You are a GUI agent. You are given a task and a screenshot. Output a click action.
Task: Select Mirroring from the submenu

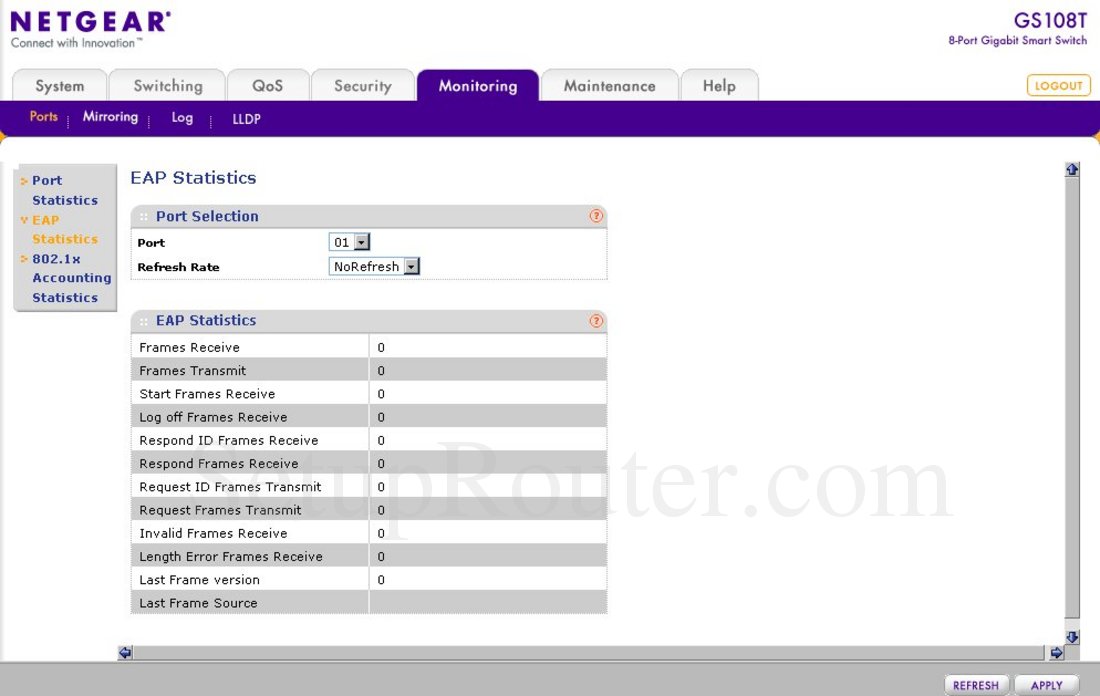(x=110, y=117)
